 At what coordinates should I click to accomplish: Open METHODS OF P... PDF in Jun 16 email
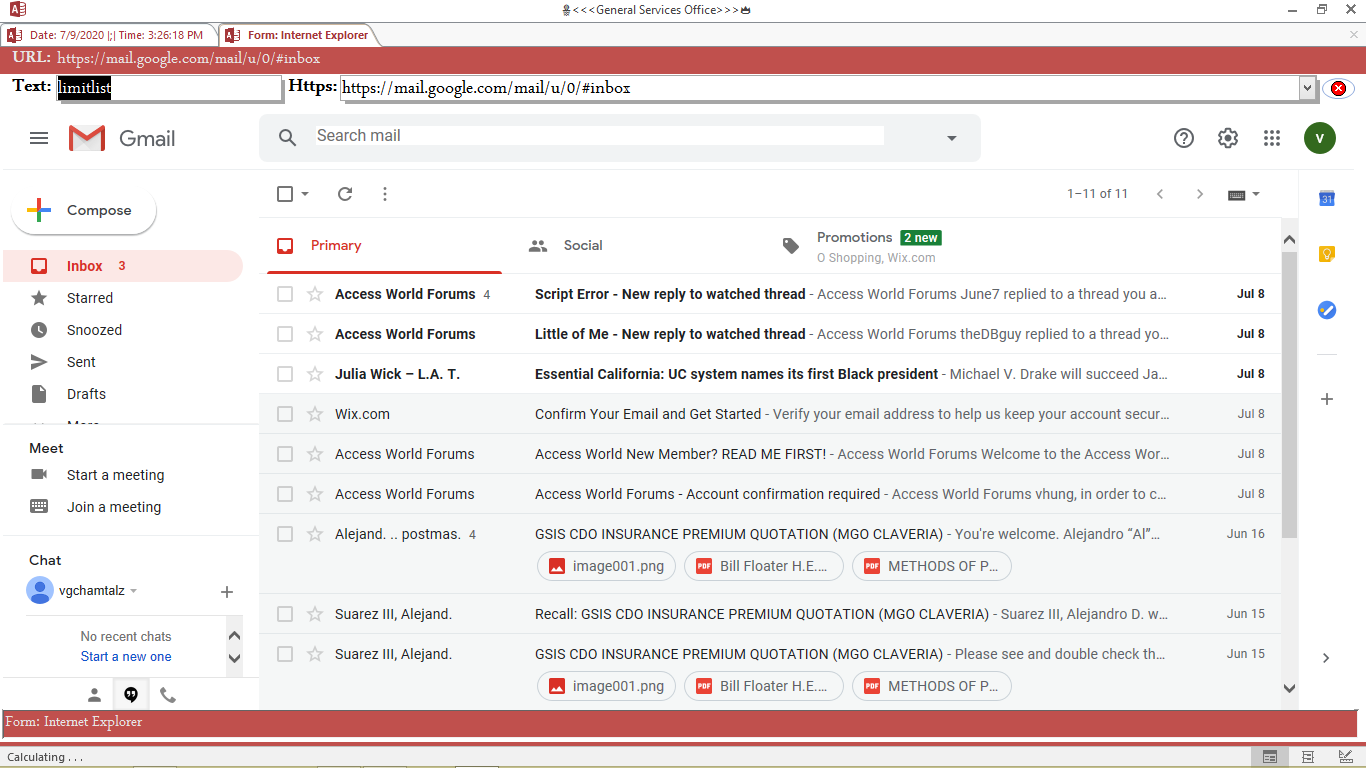(x=932, y=566)
